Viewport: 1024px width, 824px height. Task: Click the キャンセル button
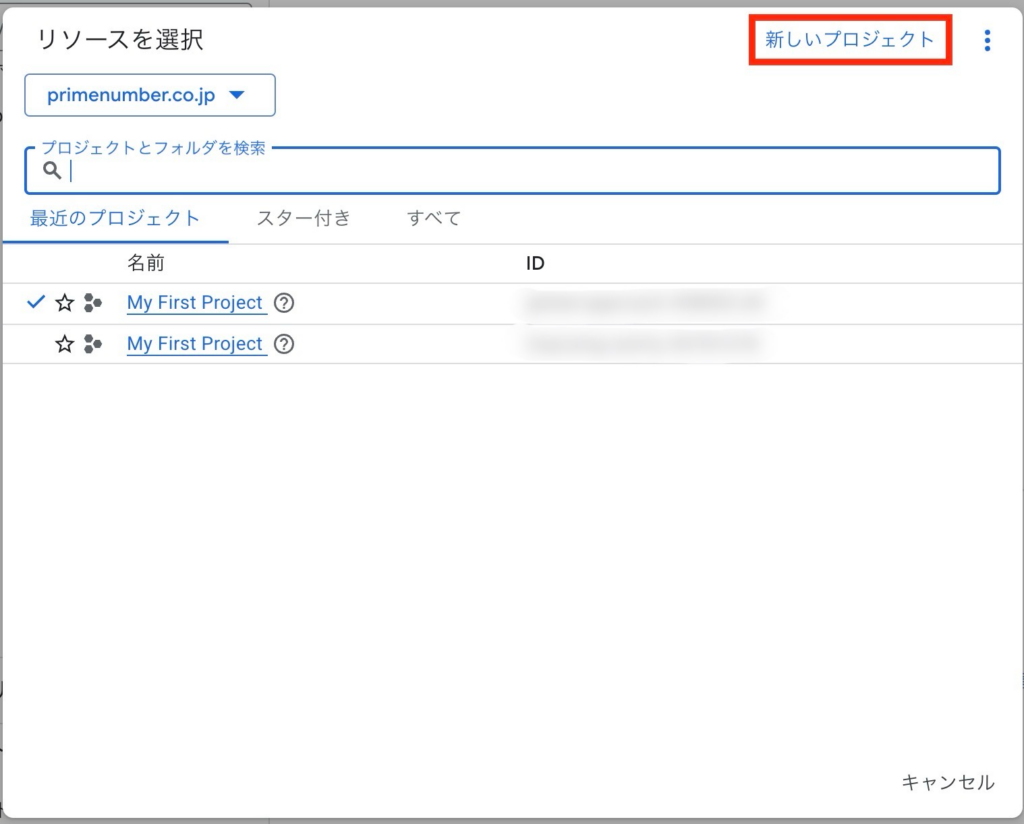947,782
